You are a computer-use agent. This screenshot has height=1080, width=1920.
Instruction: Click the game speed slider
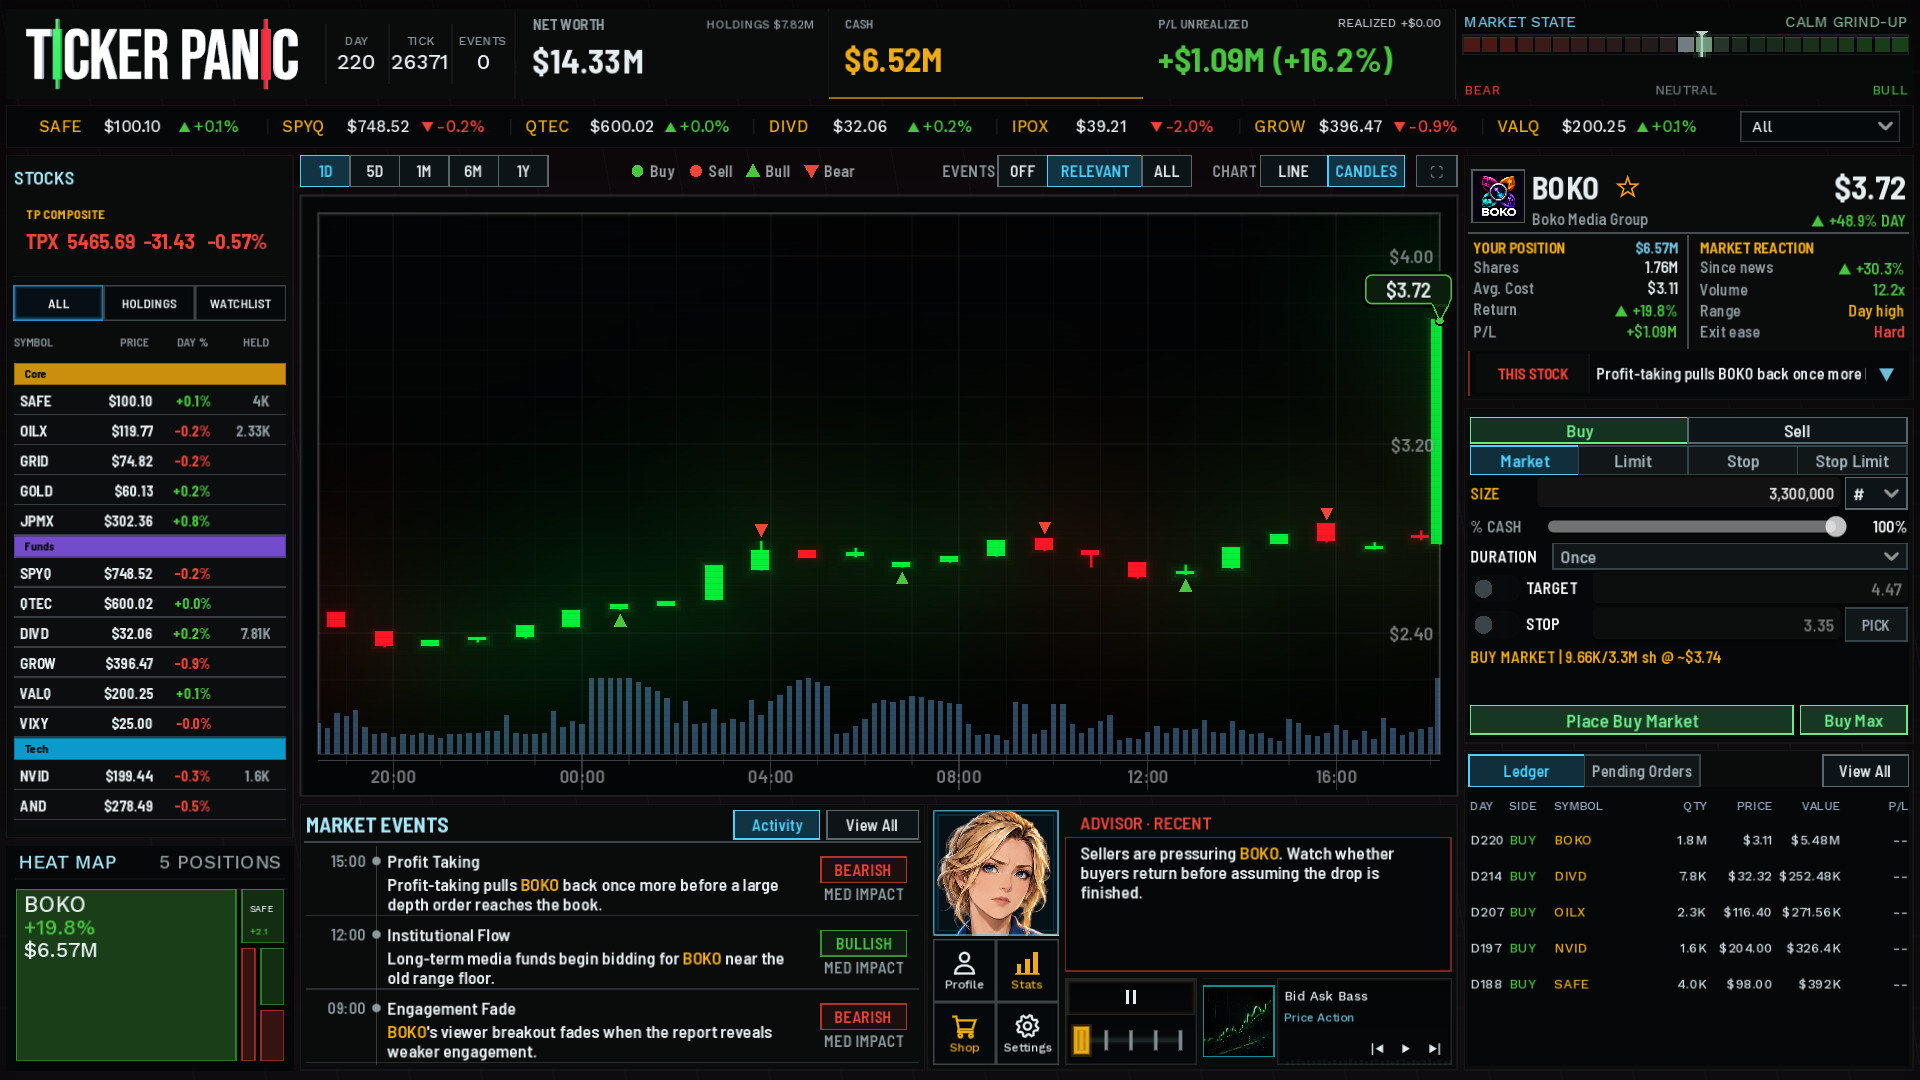1131,1040
